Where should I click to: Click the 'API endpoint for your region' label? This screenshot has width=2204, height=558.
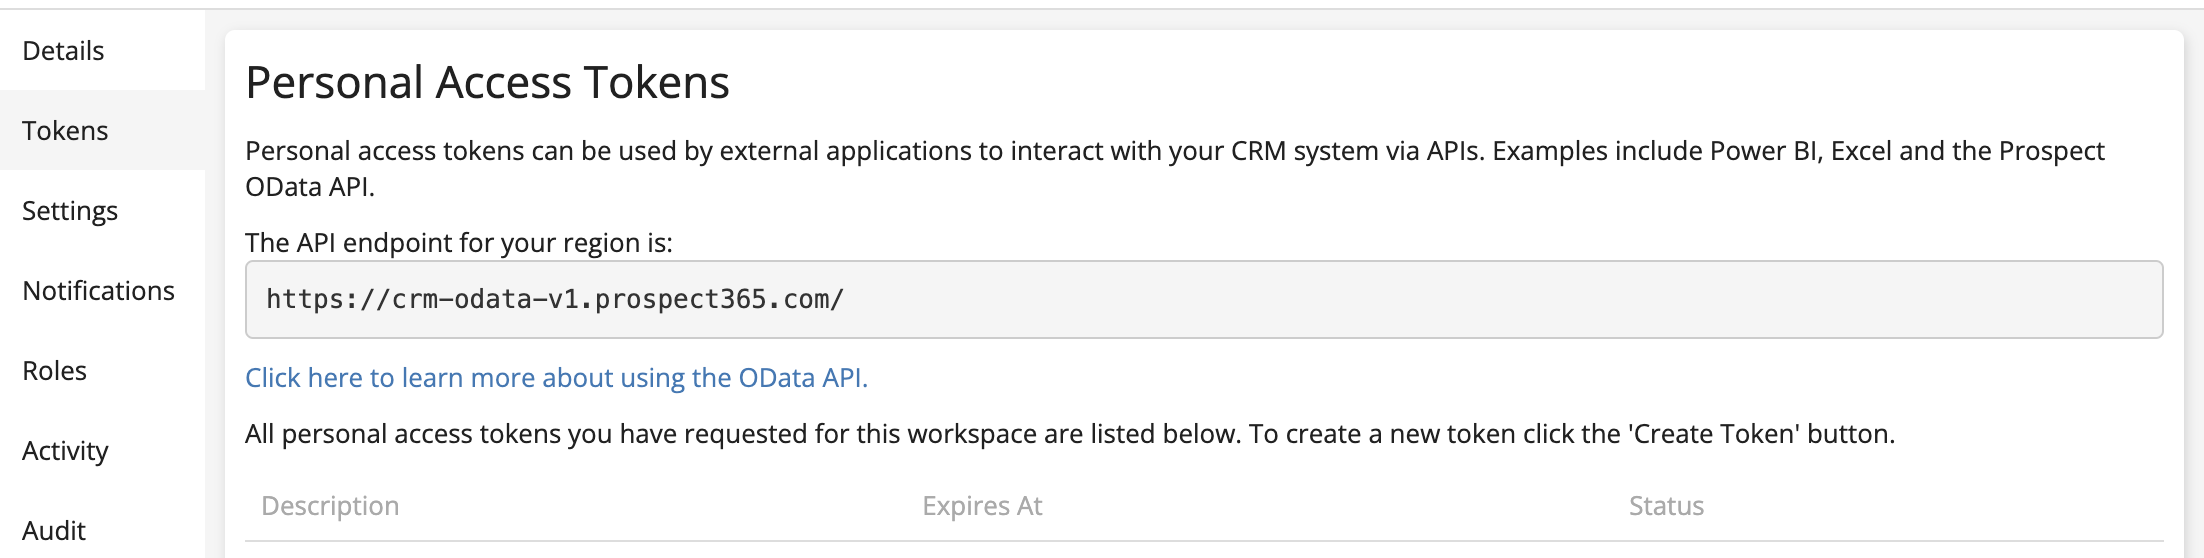(x=458, y=243)
